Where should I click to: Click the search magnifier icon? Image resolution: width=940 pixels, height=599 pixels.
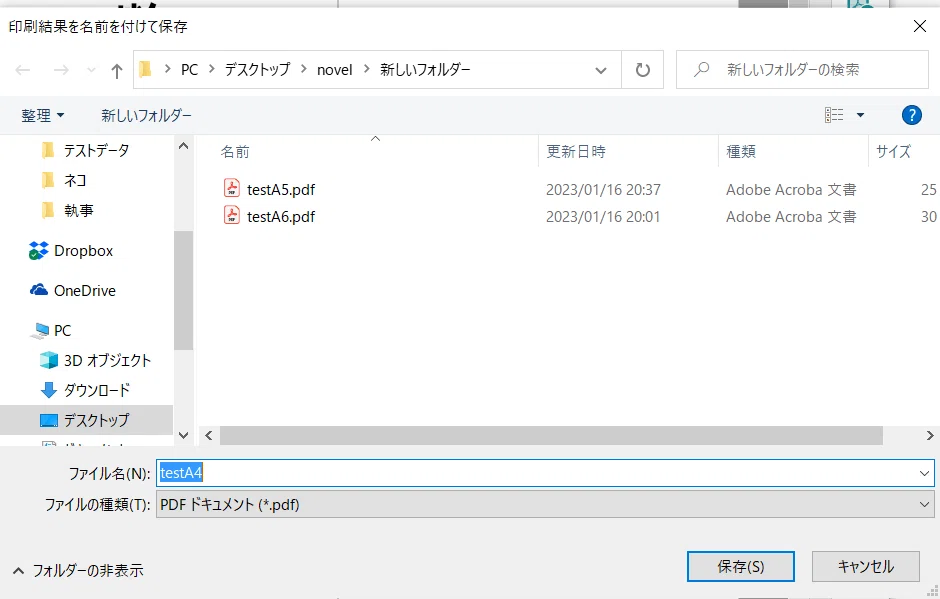click(x=701, y=70)
